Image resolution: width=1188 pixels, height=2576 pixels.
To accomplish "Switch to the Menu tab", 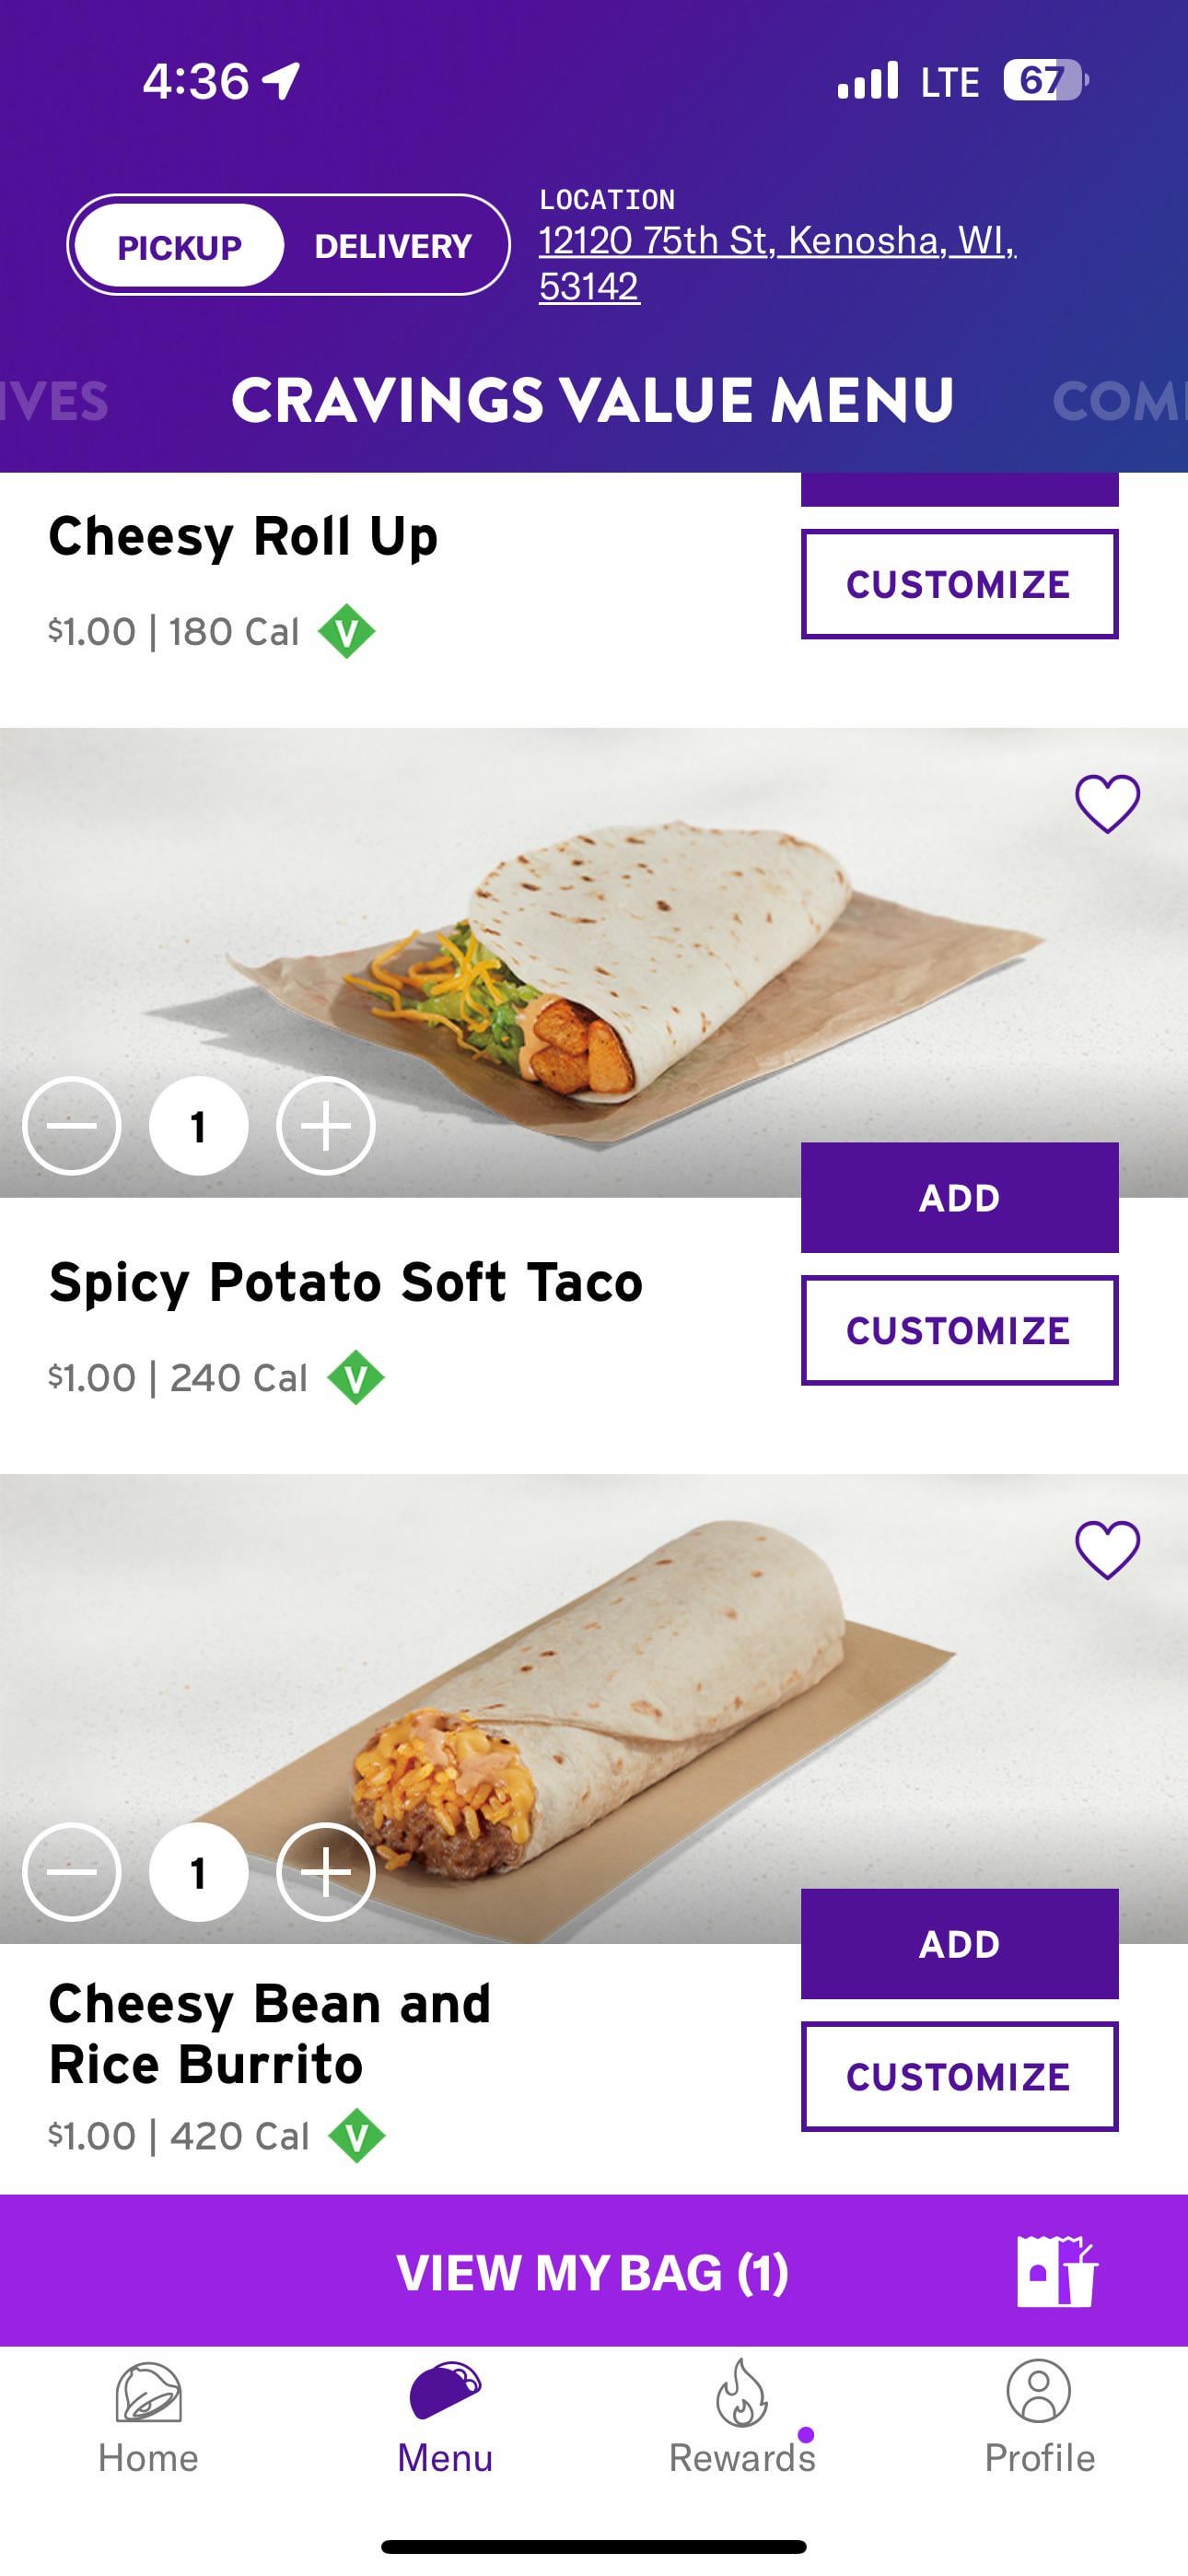I will [x=445, y=2415].
